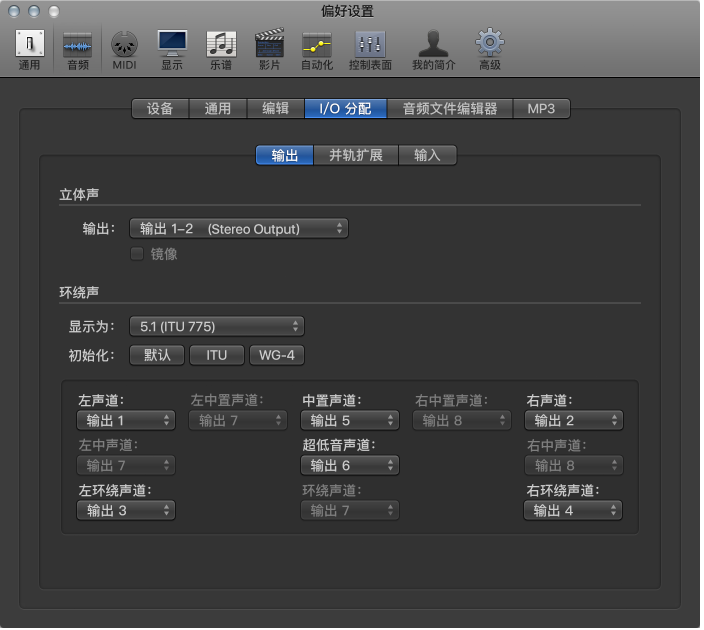
Task: Open the MIDI preferences icon
Action: tap(124, 49)
